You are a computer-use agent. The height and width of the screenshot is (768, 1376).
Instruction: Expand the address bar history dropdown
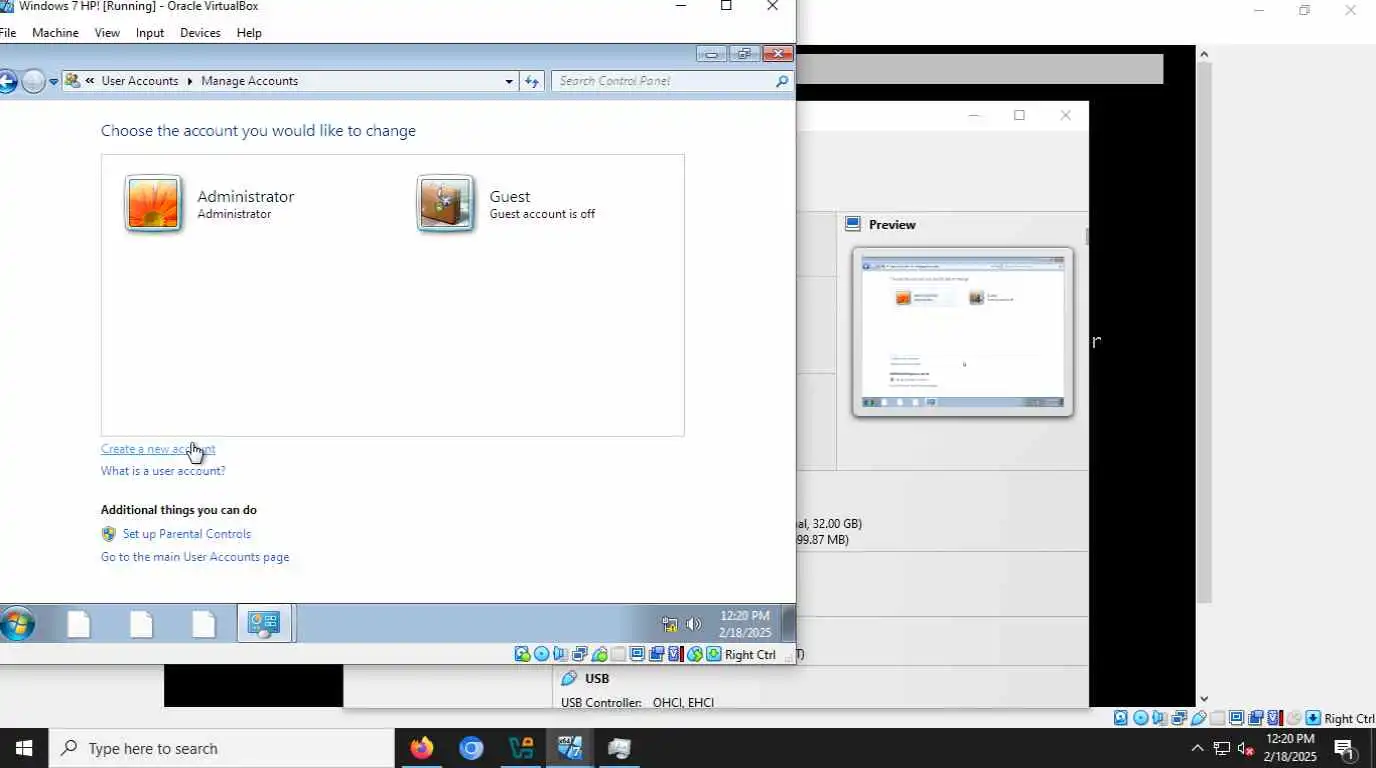coord(509,82)
